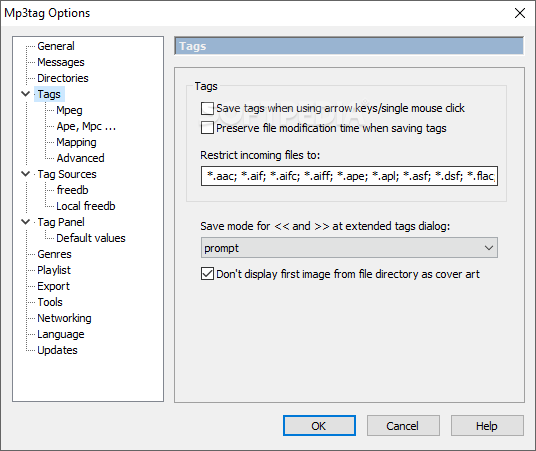536x451 pixels.
Task: Open Default values under Tag Panel
Action: pos(91,238)
